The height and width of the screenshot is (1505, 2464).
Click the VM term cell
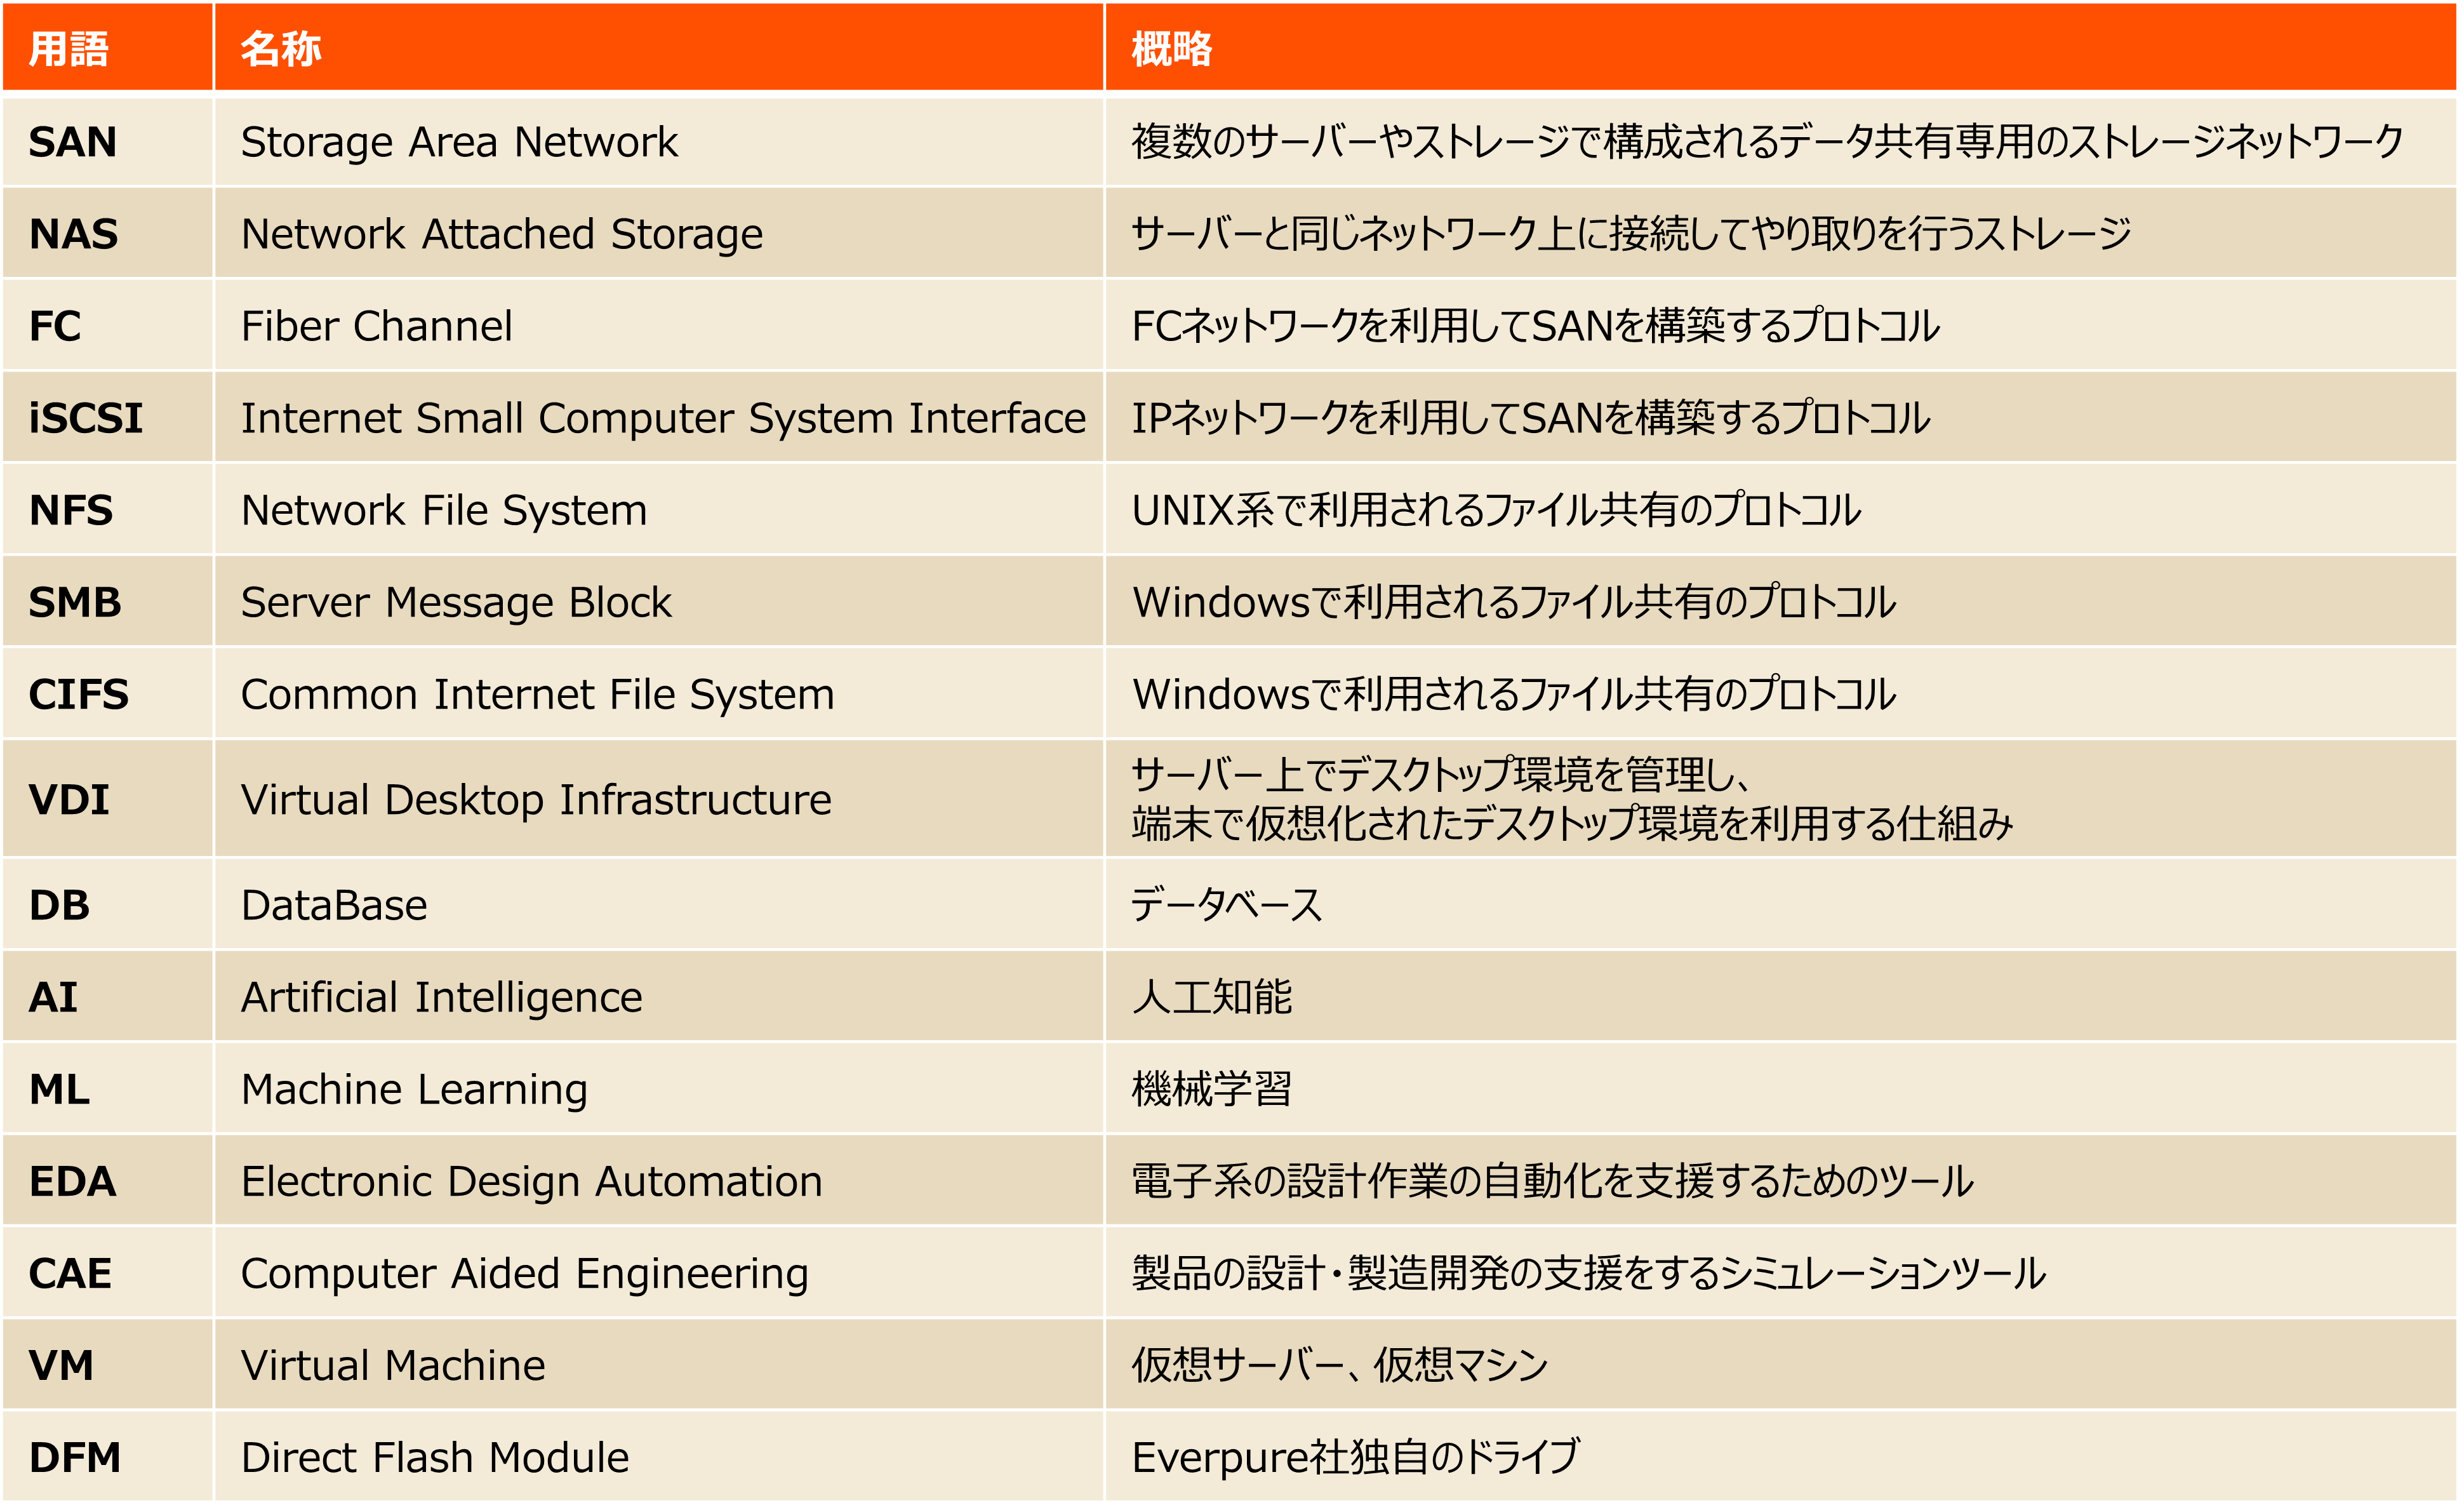coord(61,1365)
